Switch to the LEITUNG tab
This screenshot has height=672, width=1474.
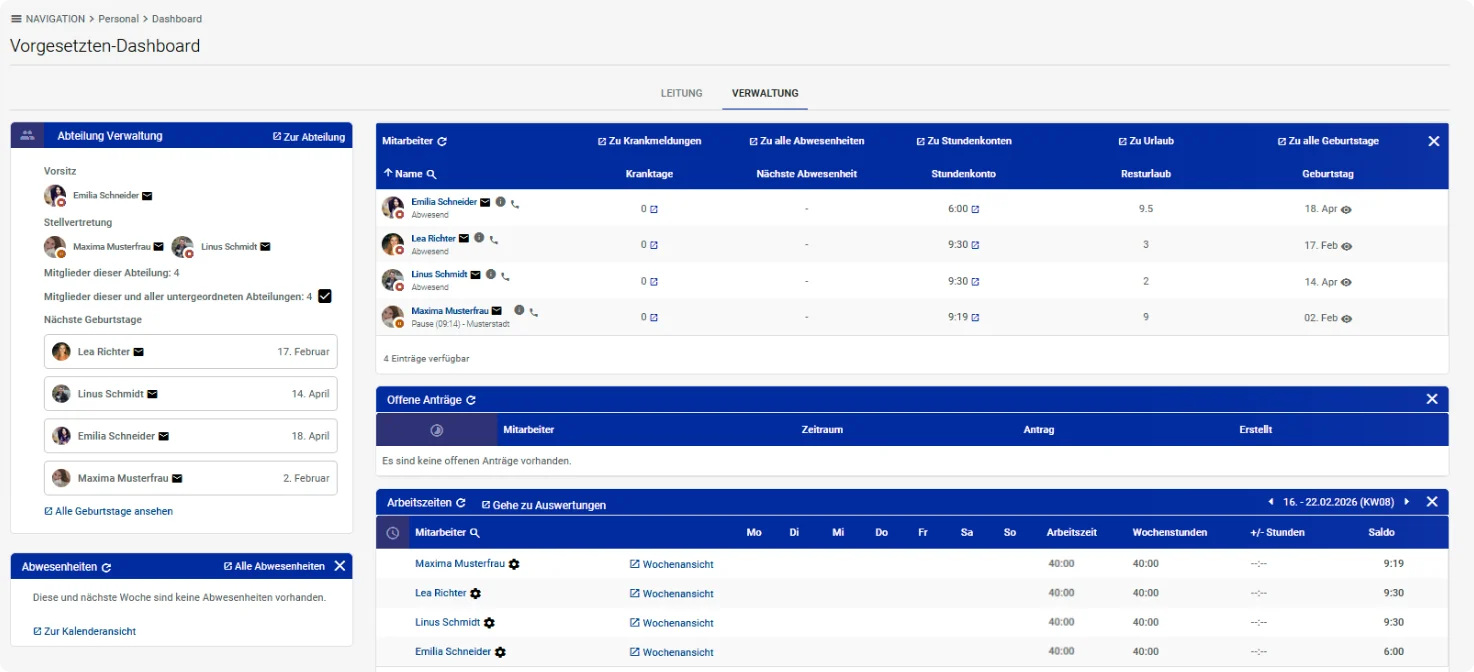click(682, 93)
